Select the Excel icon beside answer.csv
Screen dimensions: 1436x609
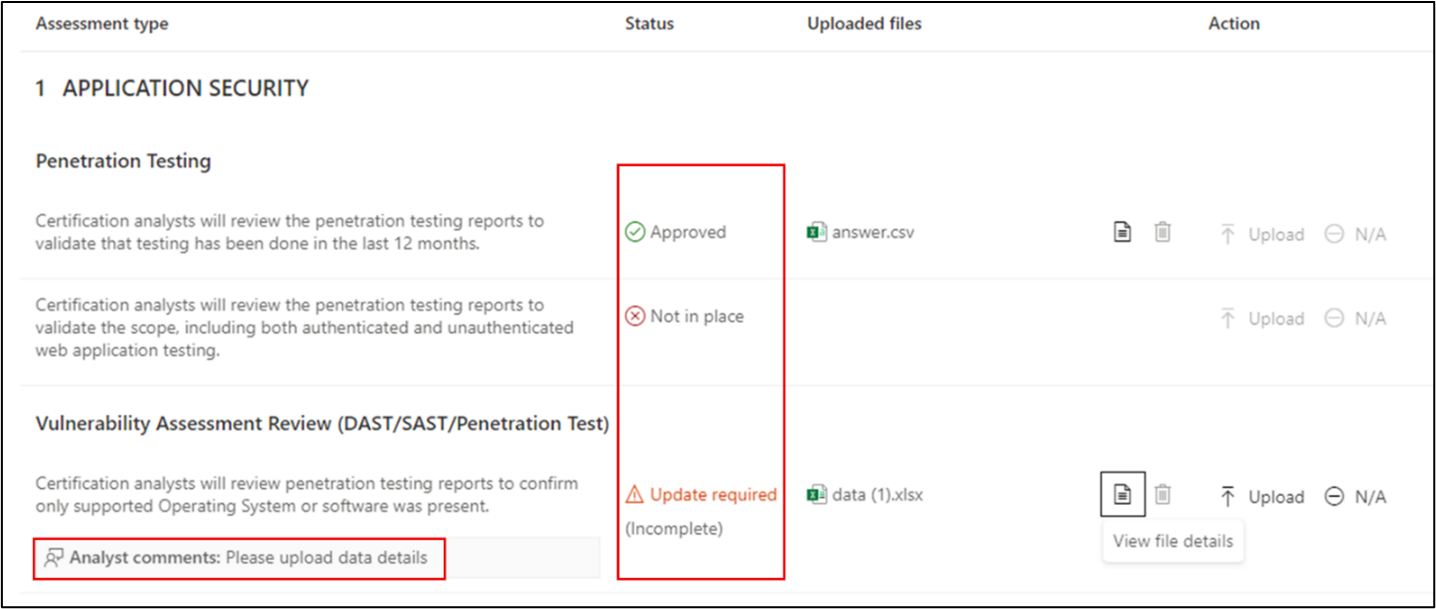click(x=819, y=231)
